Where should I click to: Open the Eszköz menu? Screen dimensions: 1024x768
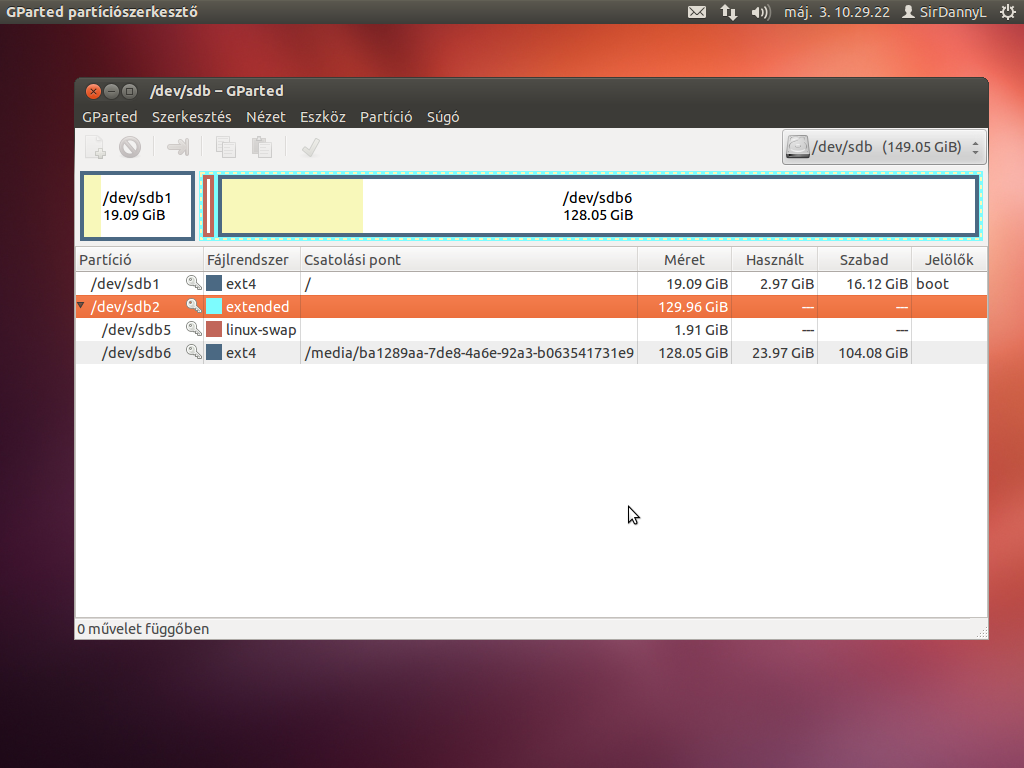(x=323, y=117)
